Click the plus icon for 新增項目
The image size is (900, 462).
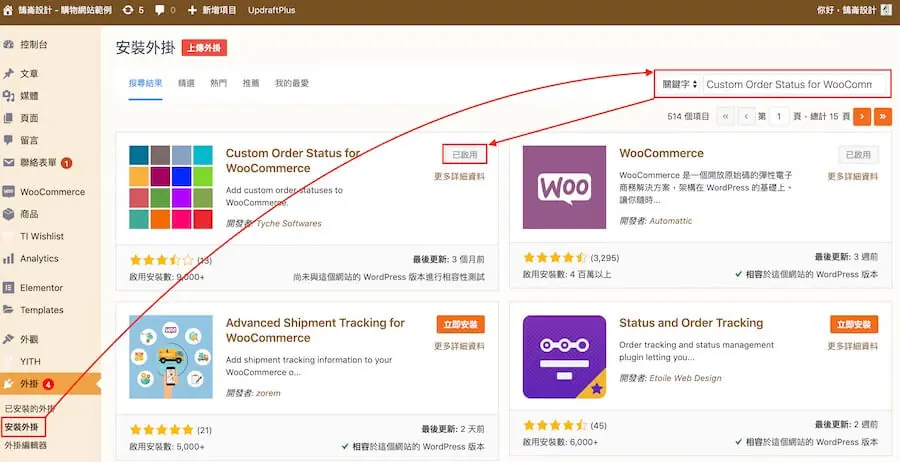point(192,10)
